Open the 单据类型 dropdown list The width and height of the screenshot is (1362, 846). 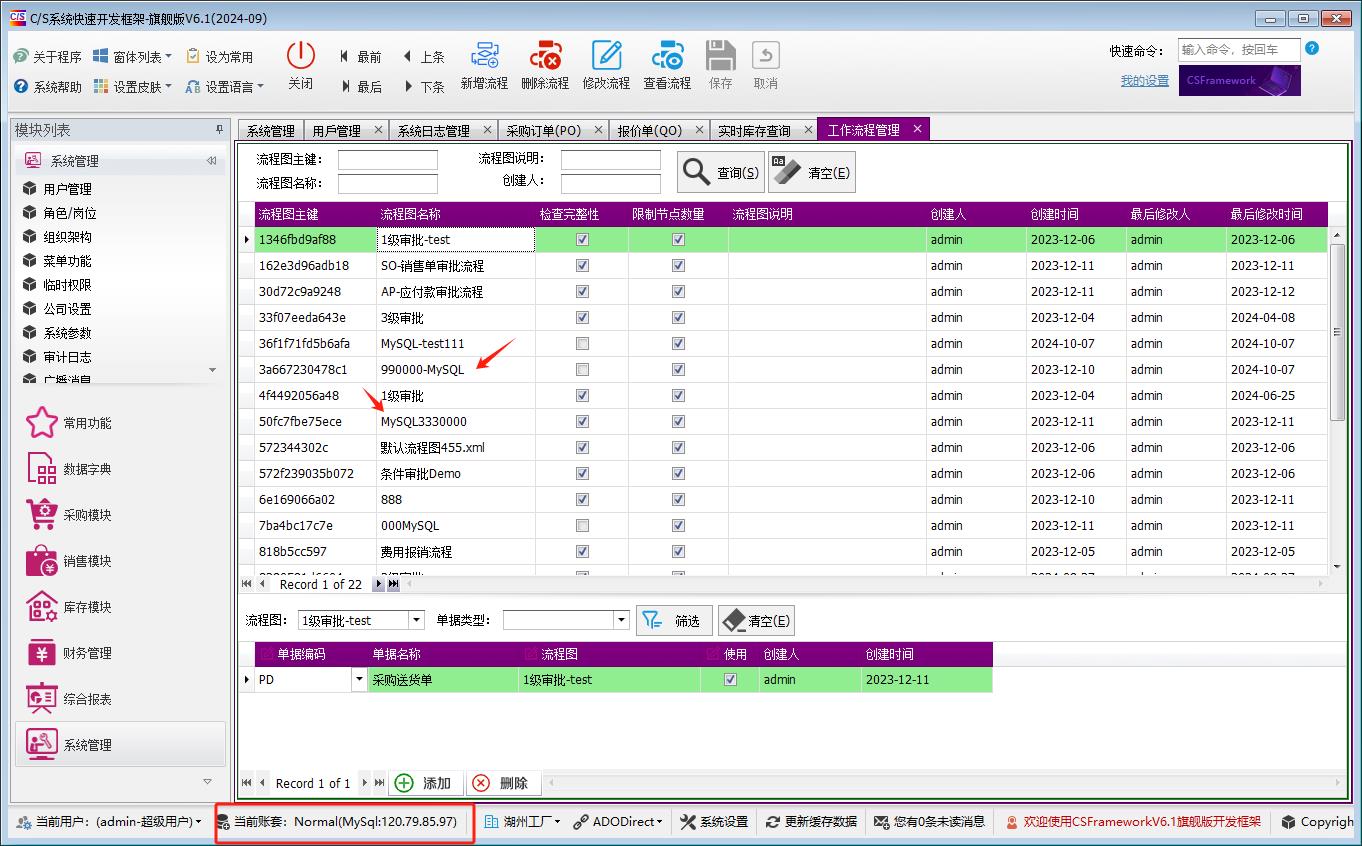621,621
